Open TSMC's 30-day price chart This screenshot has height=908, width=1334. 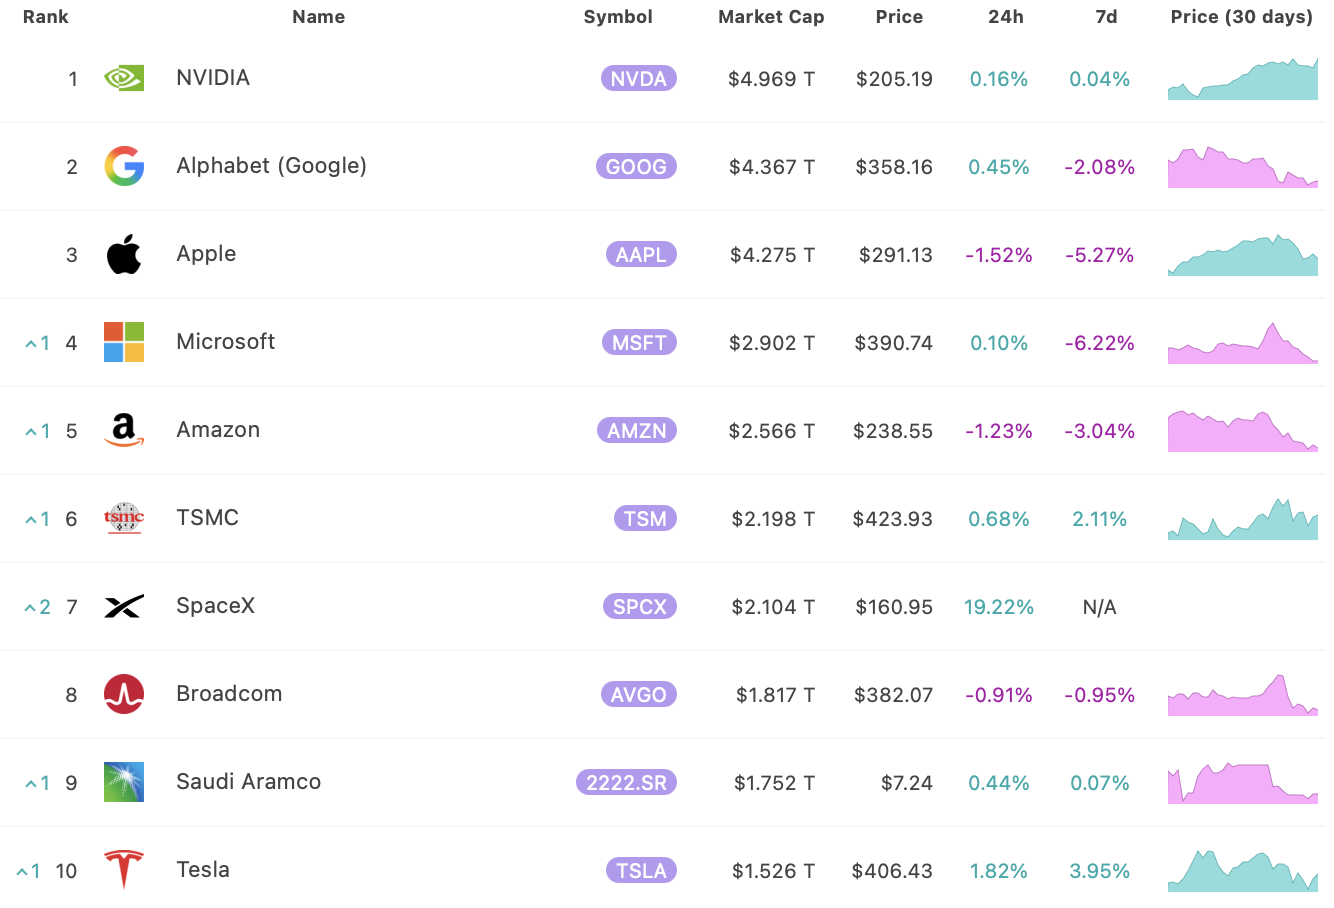pyautogui.click(x=1243, y=519)
